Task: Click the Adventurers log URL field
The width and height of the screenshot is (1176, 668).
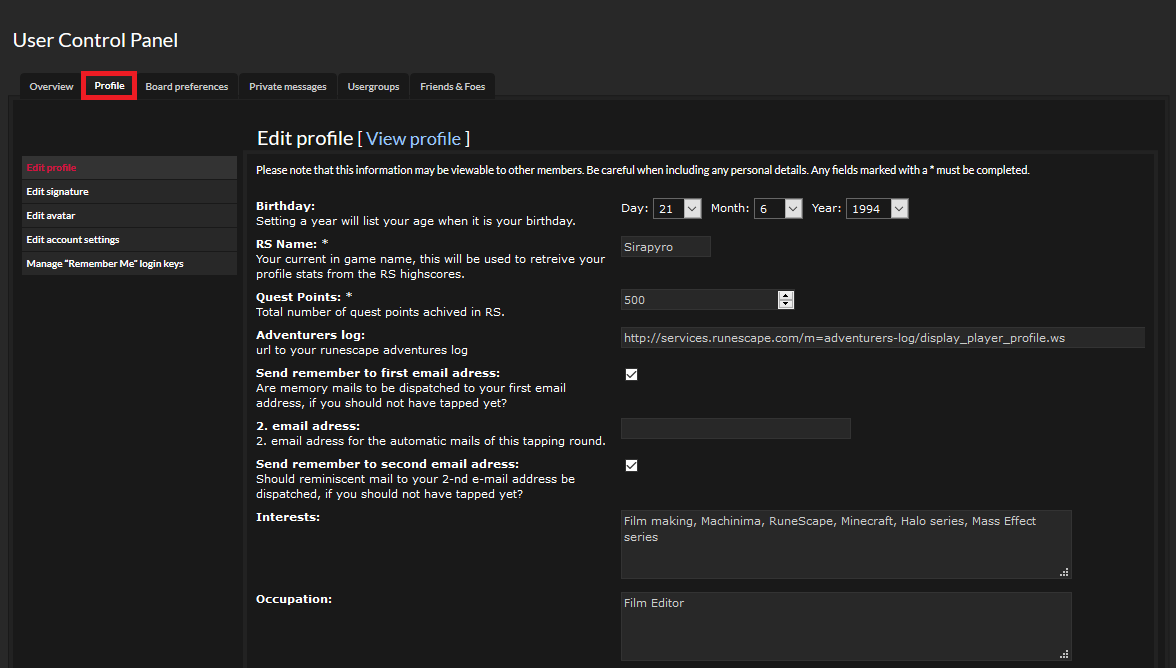Action: (x=883, y=337)
